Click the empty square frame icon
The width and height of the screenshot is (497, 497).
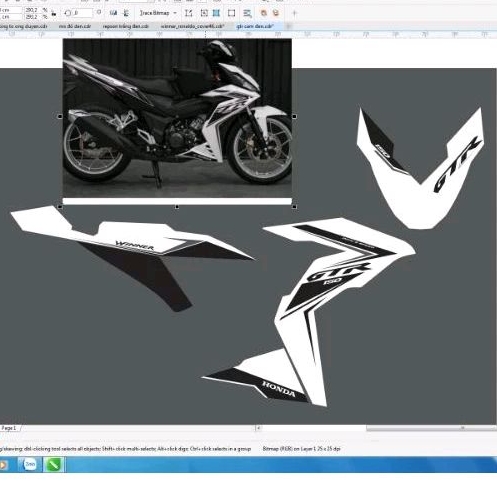(x=231, y=13)
